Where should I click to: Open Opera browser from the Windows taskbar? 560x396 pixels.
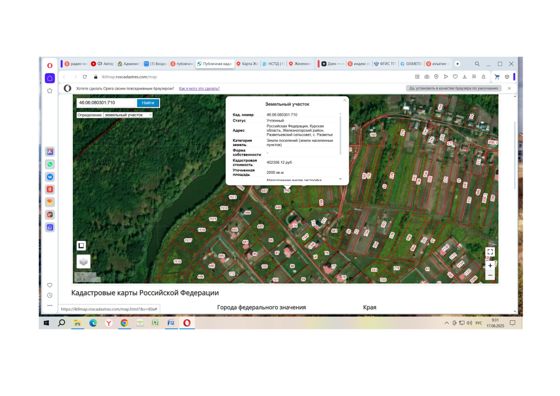(187, 323)
